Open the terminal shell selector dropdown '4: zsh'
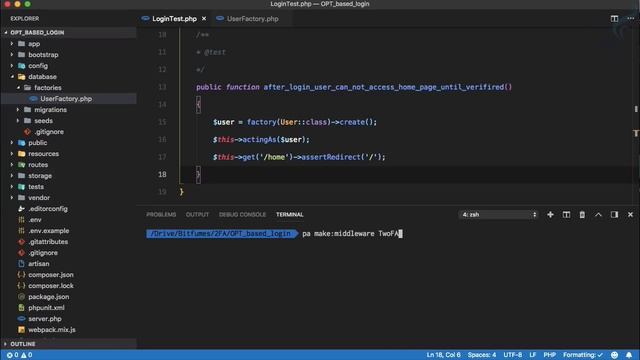The image size is (640, 360). point(499,215)
